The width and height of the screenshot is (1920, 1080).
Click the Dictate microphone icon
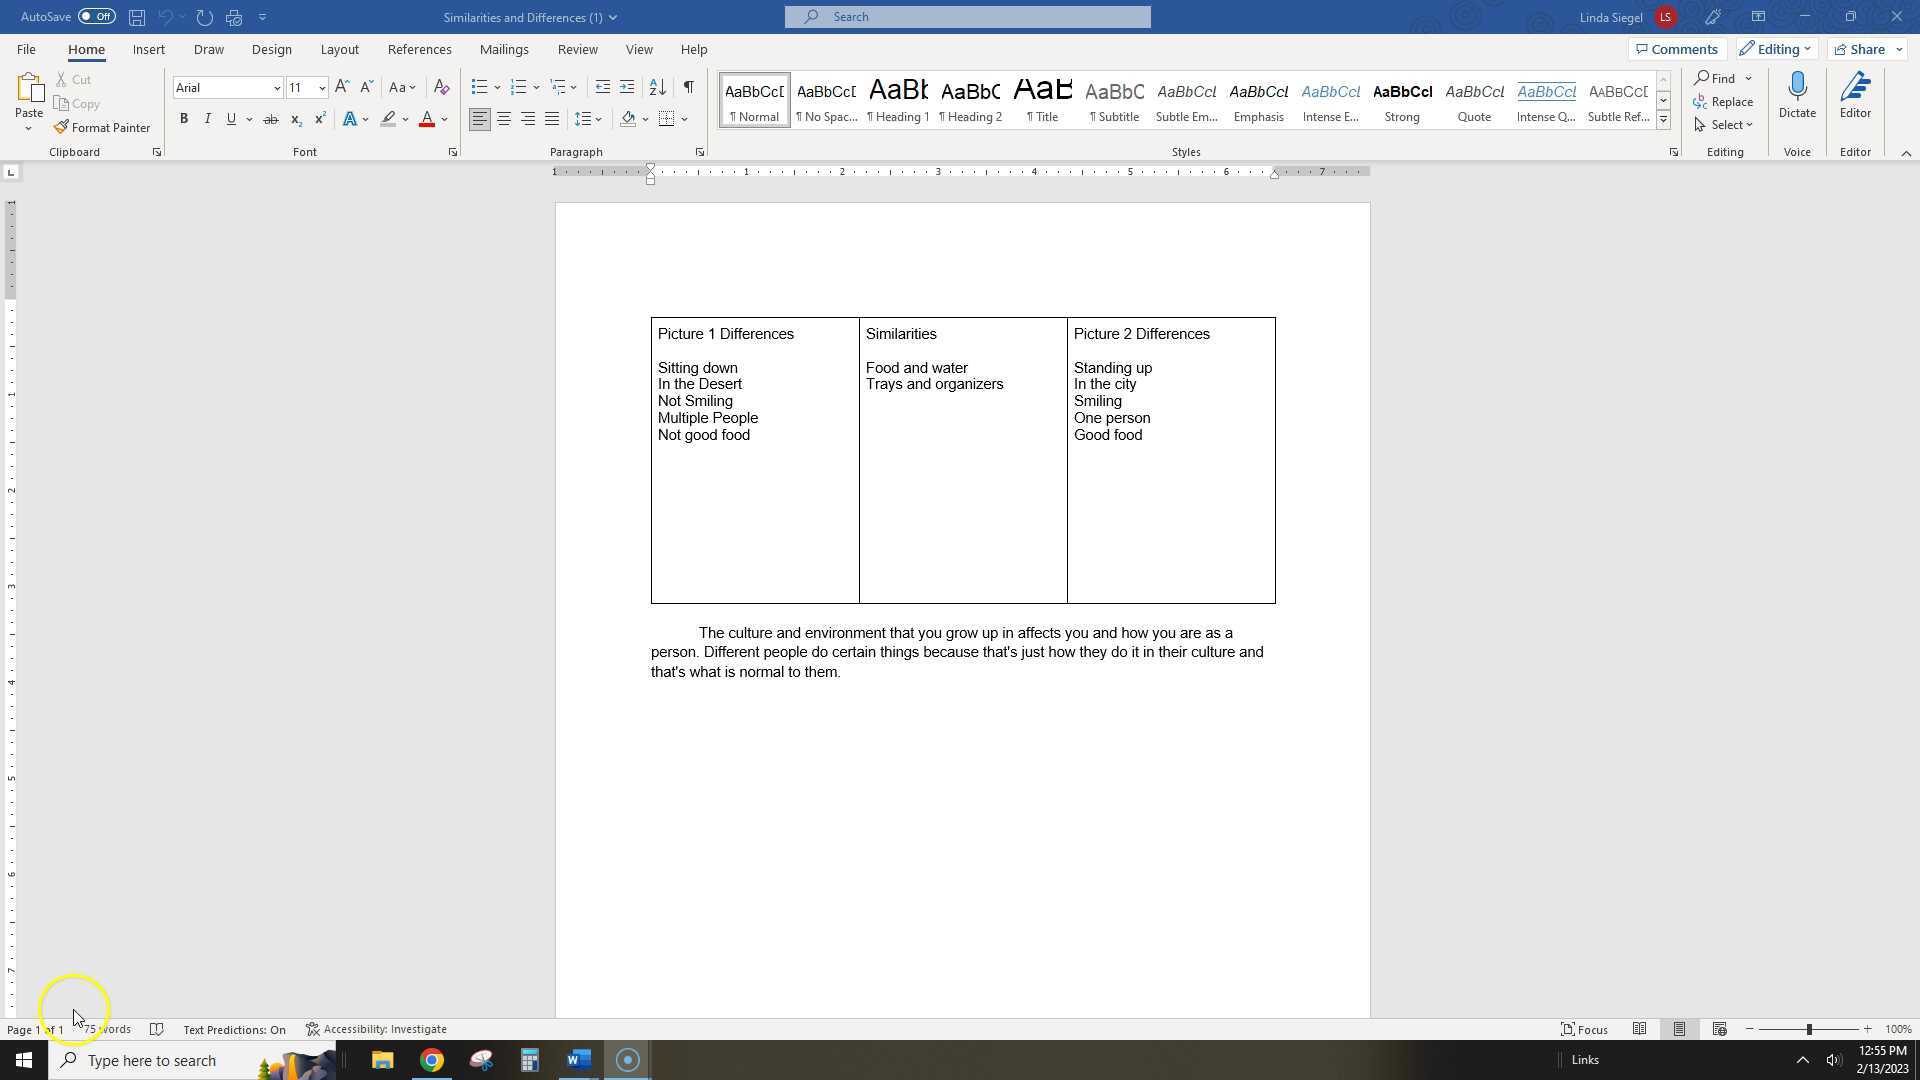click(x=1796, y=88)
